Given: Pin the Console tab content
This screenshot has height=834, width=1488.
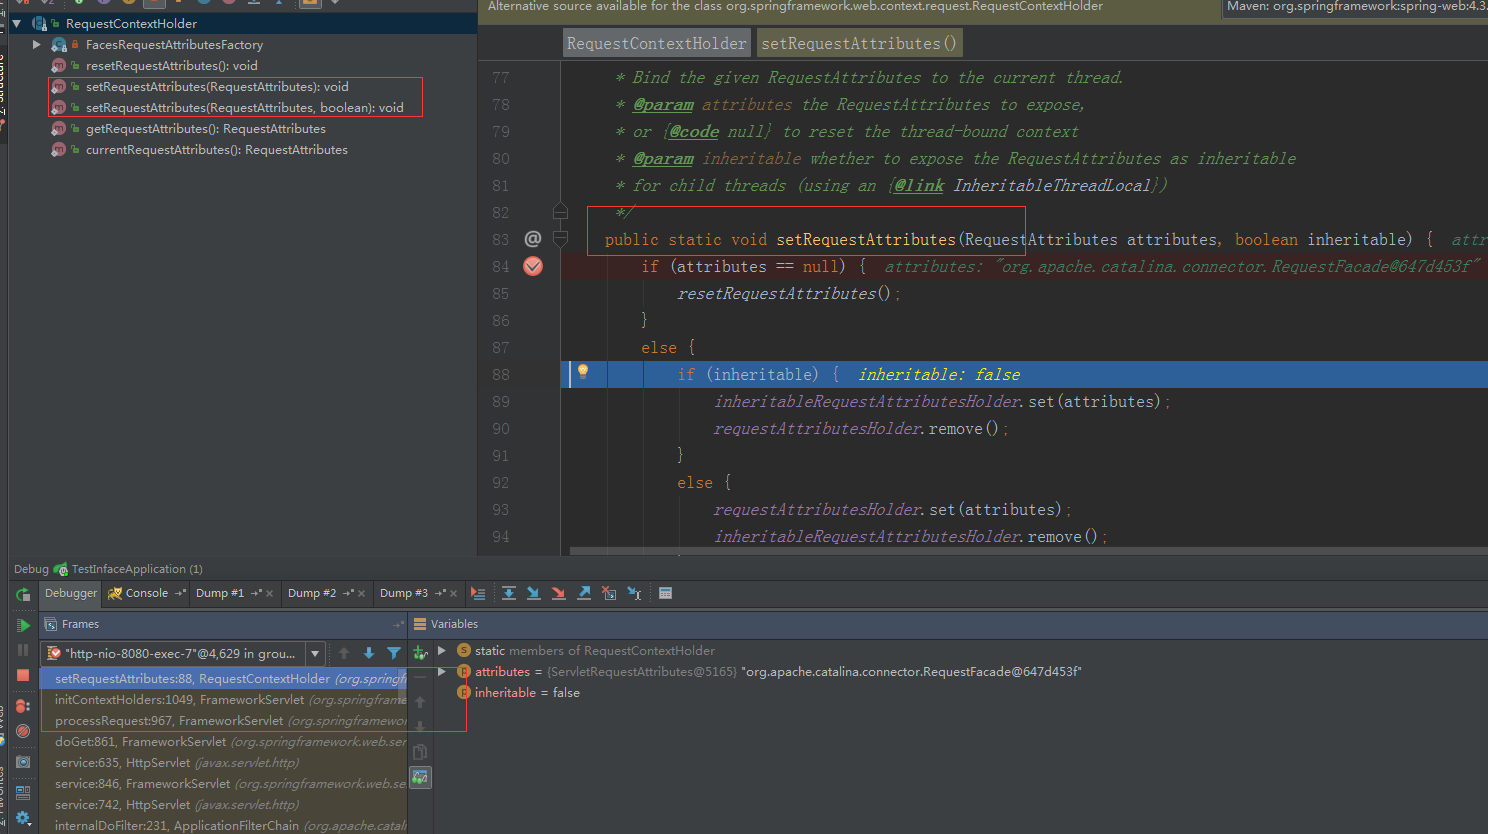Looking at the screenshot, I should (180, 593).
